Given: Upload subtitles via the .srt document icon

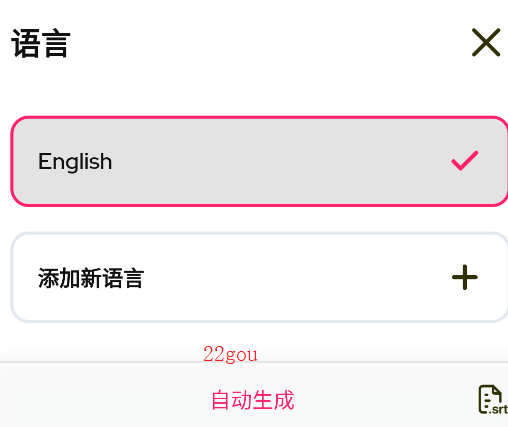Looking at the screenshot, I should [x=493, y=399].
